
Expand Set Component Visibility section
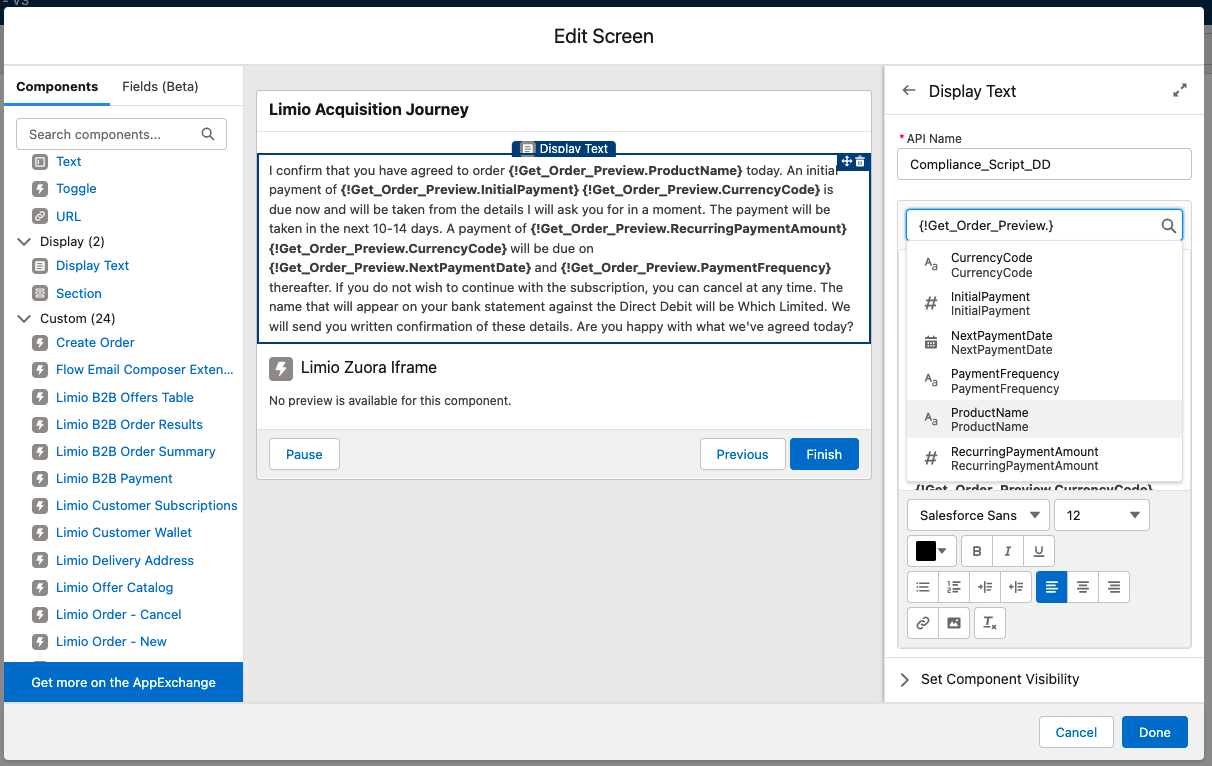[x=905, y=679]
